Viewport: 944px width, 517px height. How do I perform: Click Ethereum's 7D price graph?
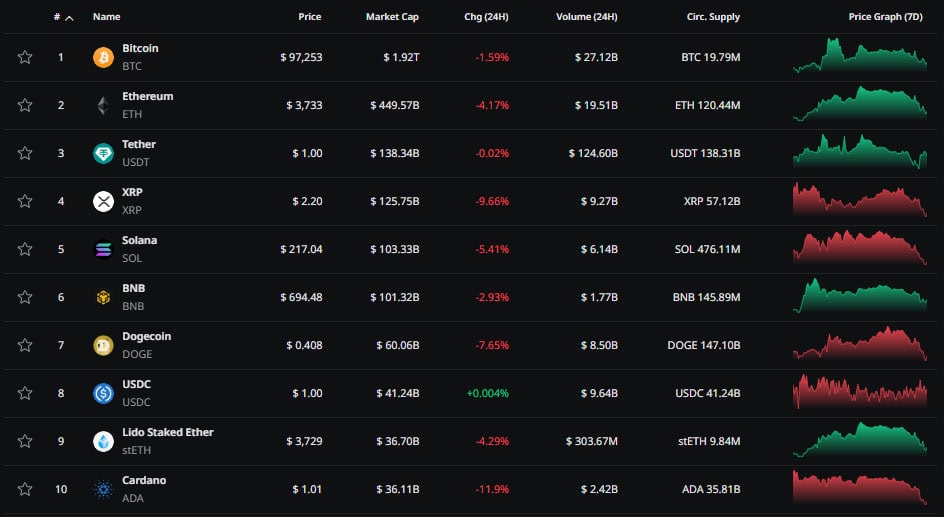point(859,105)
